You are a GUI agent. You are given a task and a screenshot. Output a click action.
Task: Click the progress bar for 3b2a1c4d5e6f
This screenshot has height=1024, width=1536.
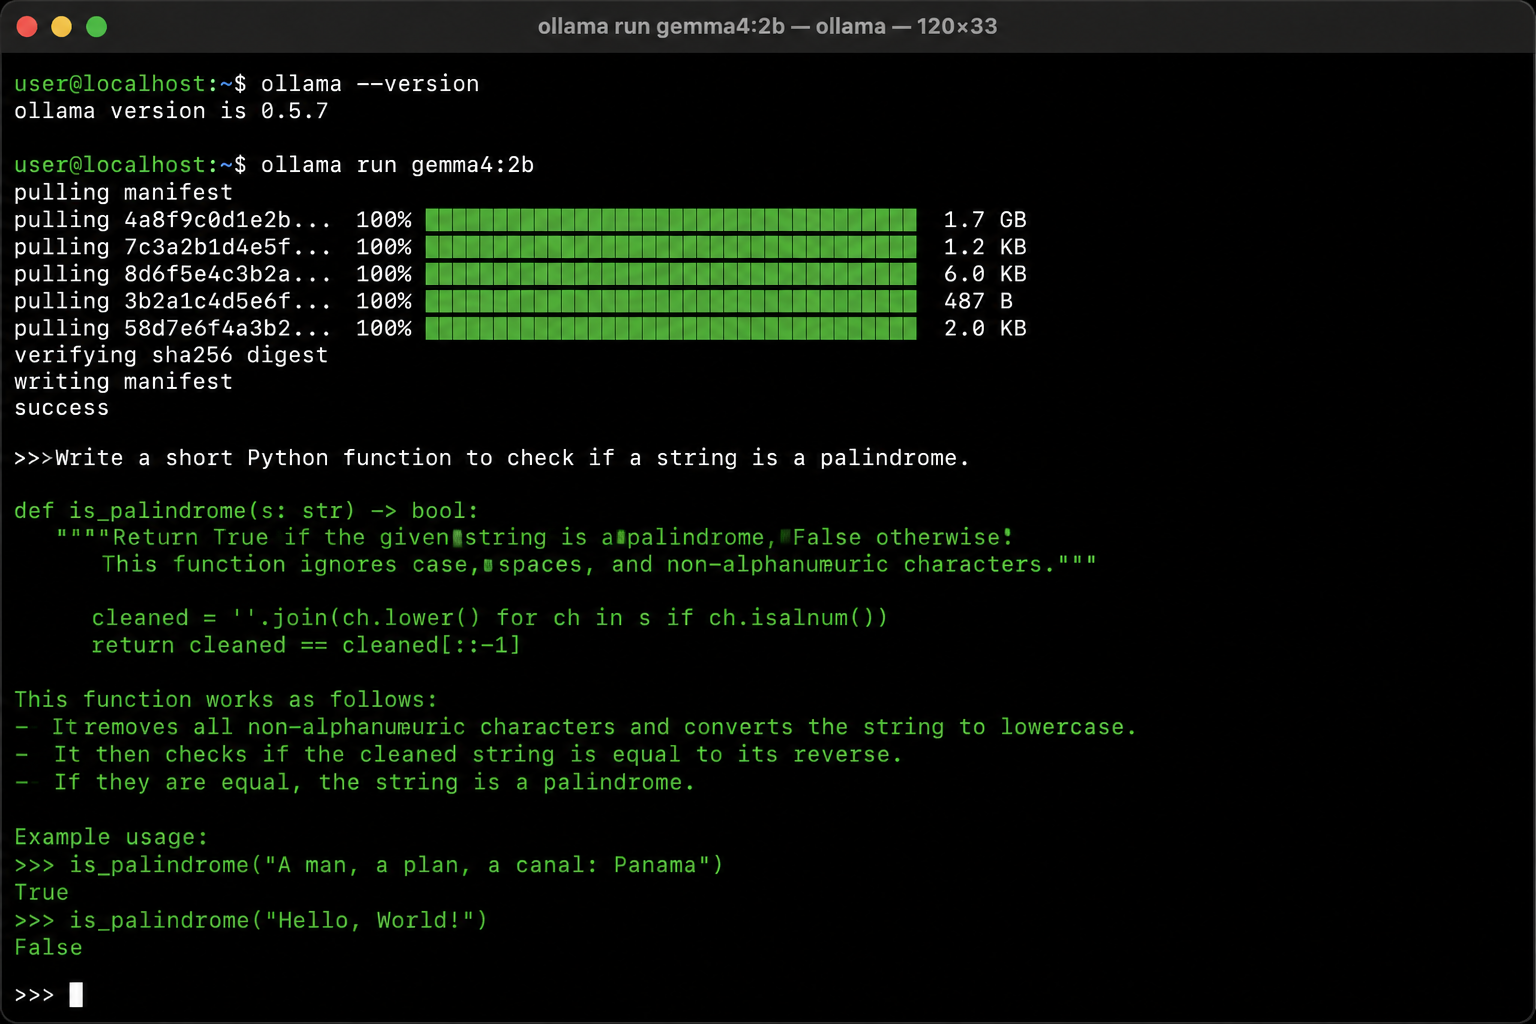tap(671, 301)
